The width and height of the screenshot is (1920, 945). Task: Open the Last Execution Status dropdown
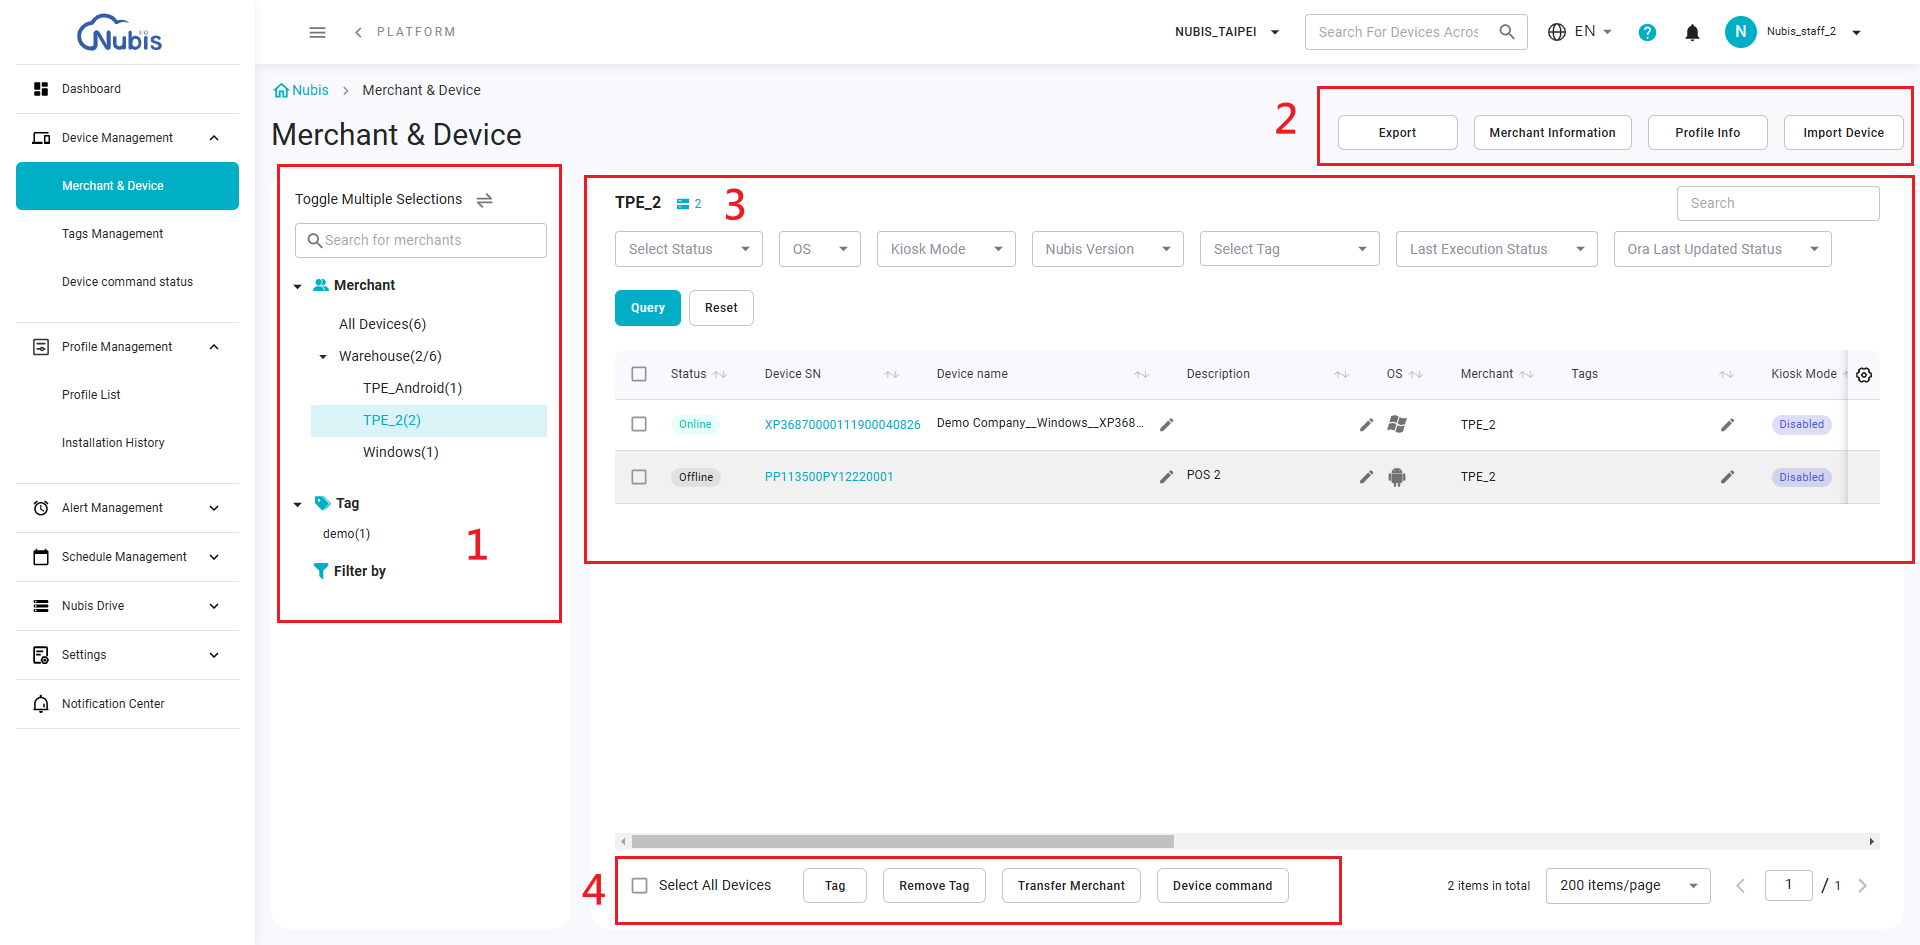click(1496, 249)
